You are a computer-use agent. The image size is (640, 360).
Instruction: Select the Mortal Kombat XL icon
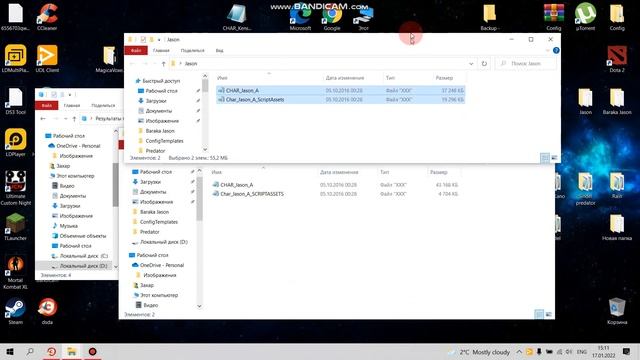point(16,272)
